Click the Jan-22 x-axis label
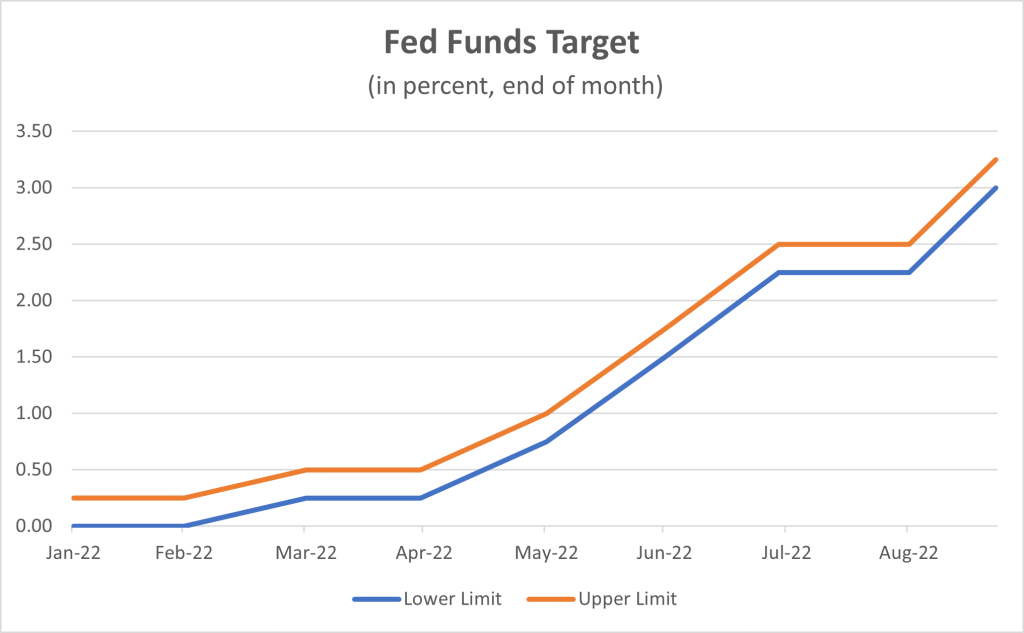 click(x=73, y=552)
